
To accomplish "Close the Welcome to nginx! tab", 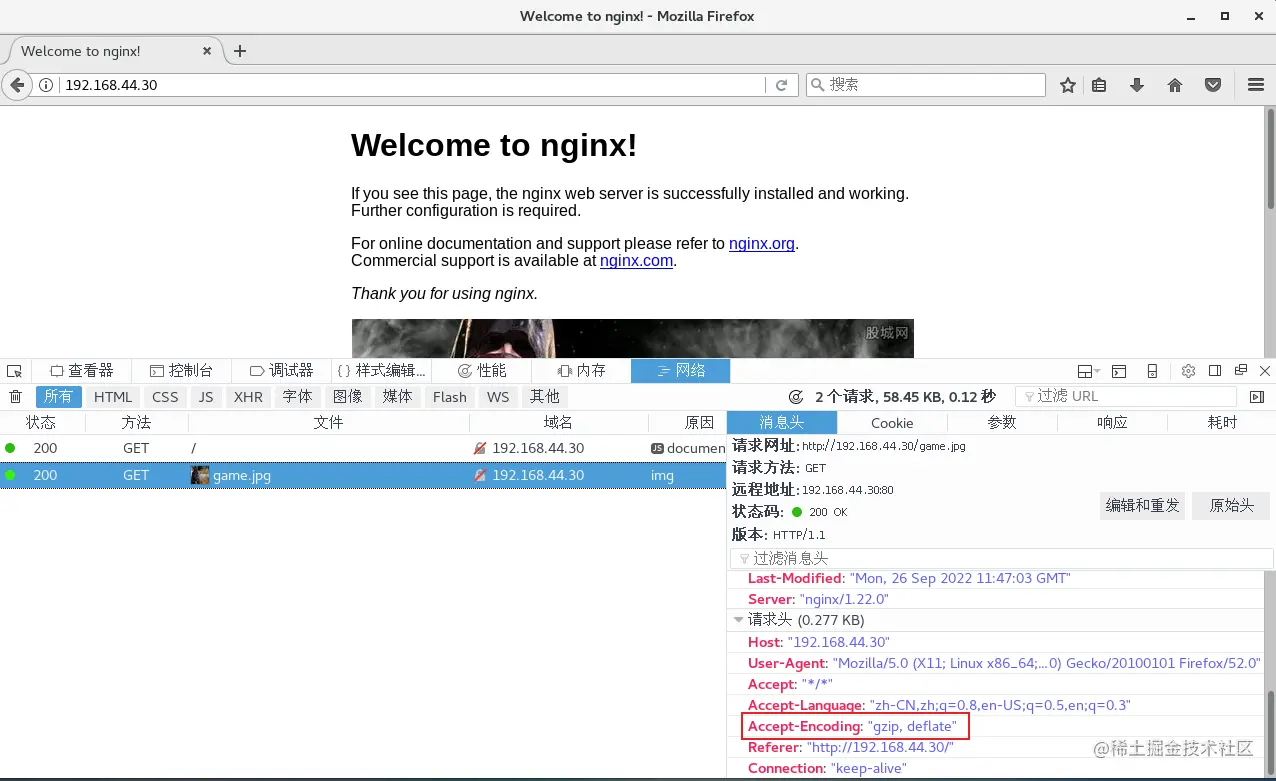I will (x=208, y=51).
